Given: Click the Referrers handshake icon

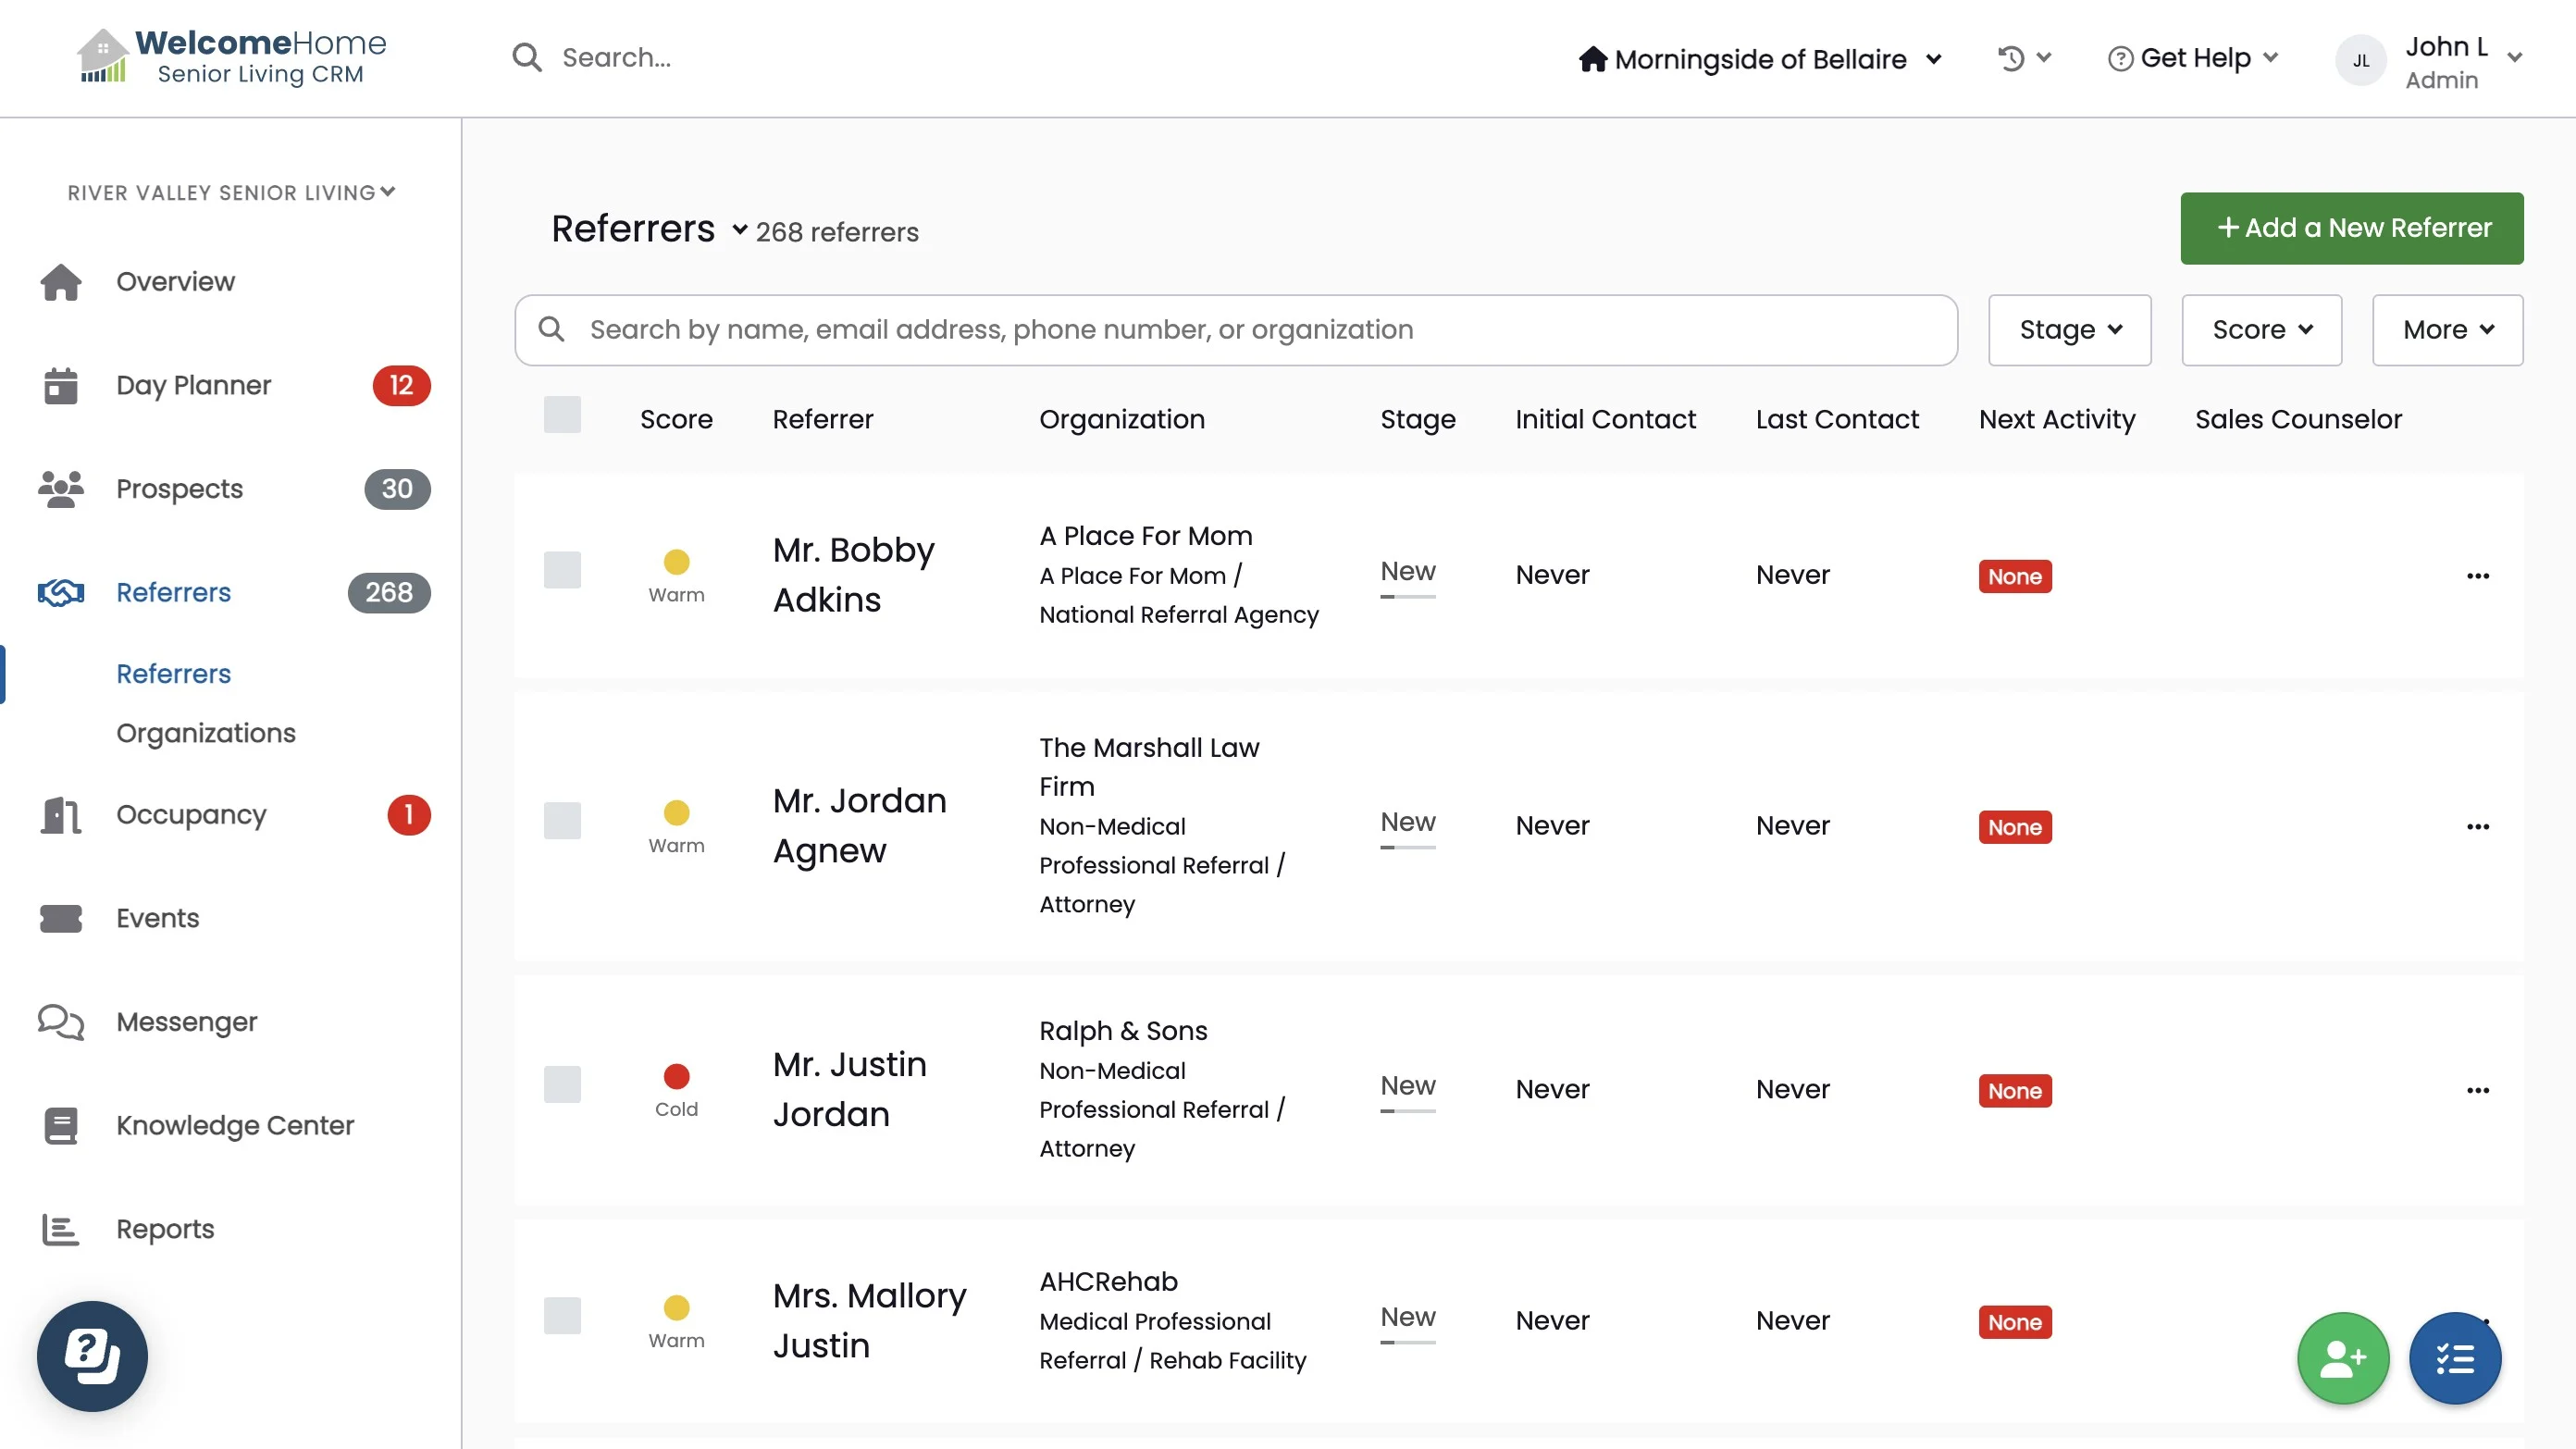Looking at the screenshot, I should tap(60, 593).
